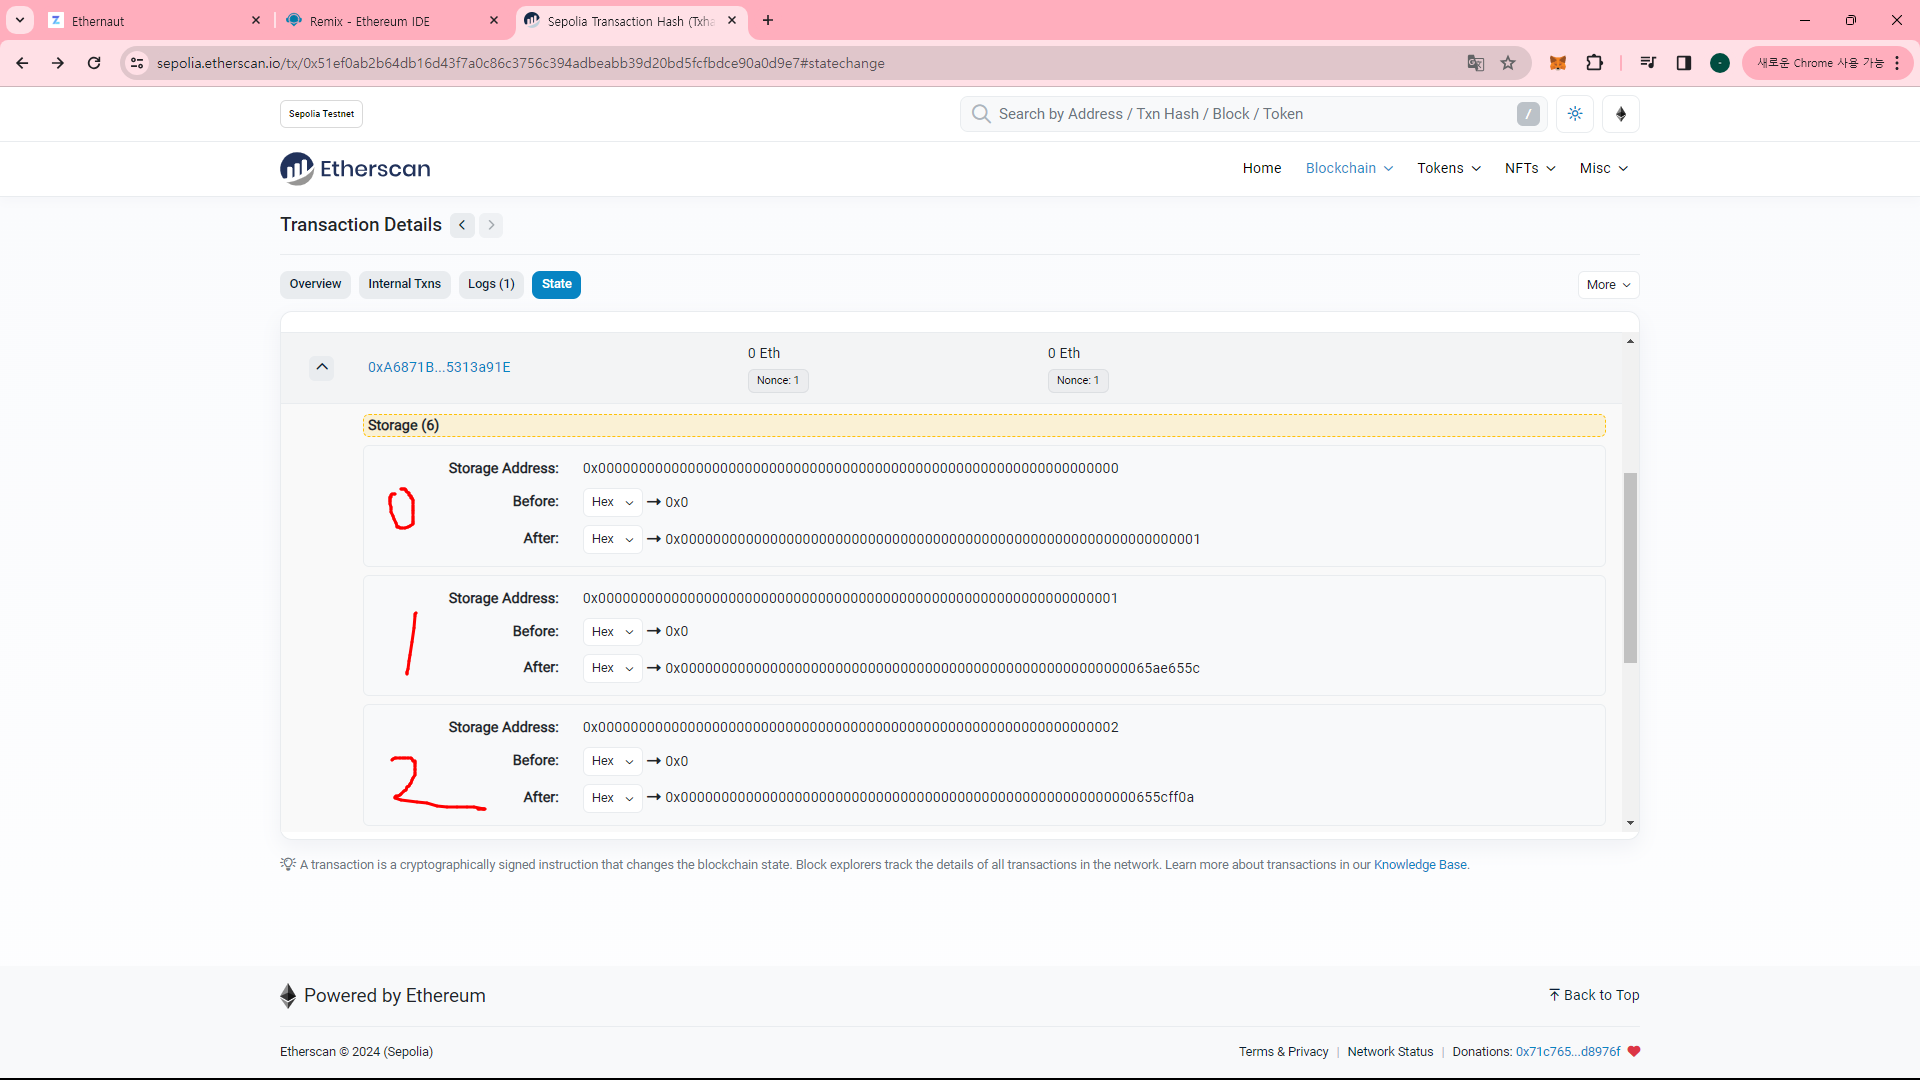Image resolution: width=1920 pixels, height=1080 pixels.
Task: Switch to the Logs (1) tab
Action: (x=491, y=284)
